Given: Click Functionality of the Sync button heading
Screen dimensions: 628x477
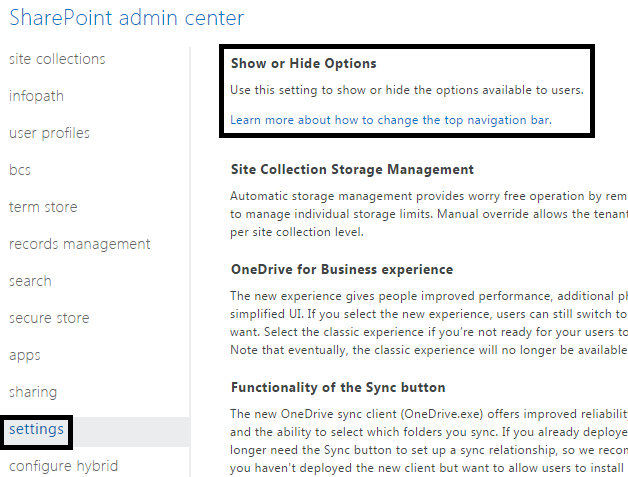Looking at the screenshot, I should point(338,387).
